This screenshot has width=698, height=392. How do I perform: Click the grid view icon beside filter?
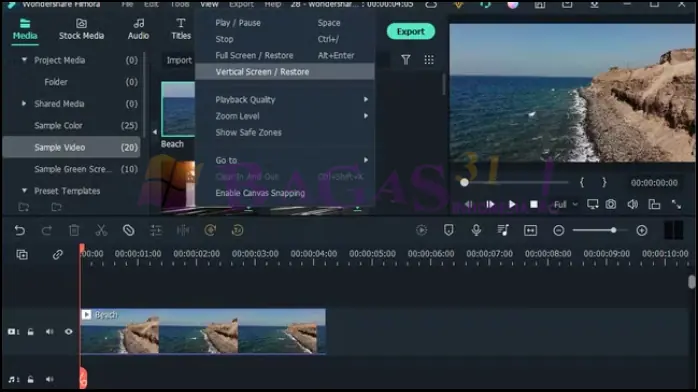point(429,60)
